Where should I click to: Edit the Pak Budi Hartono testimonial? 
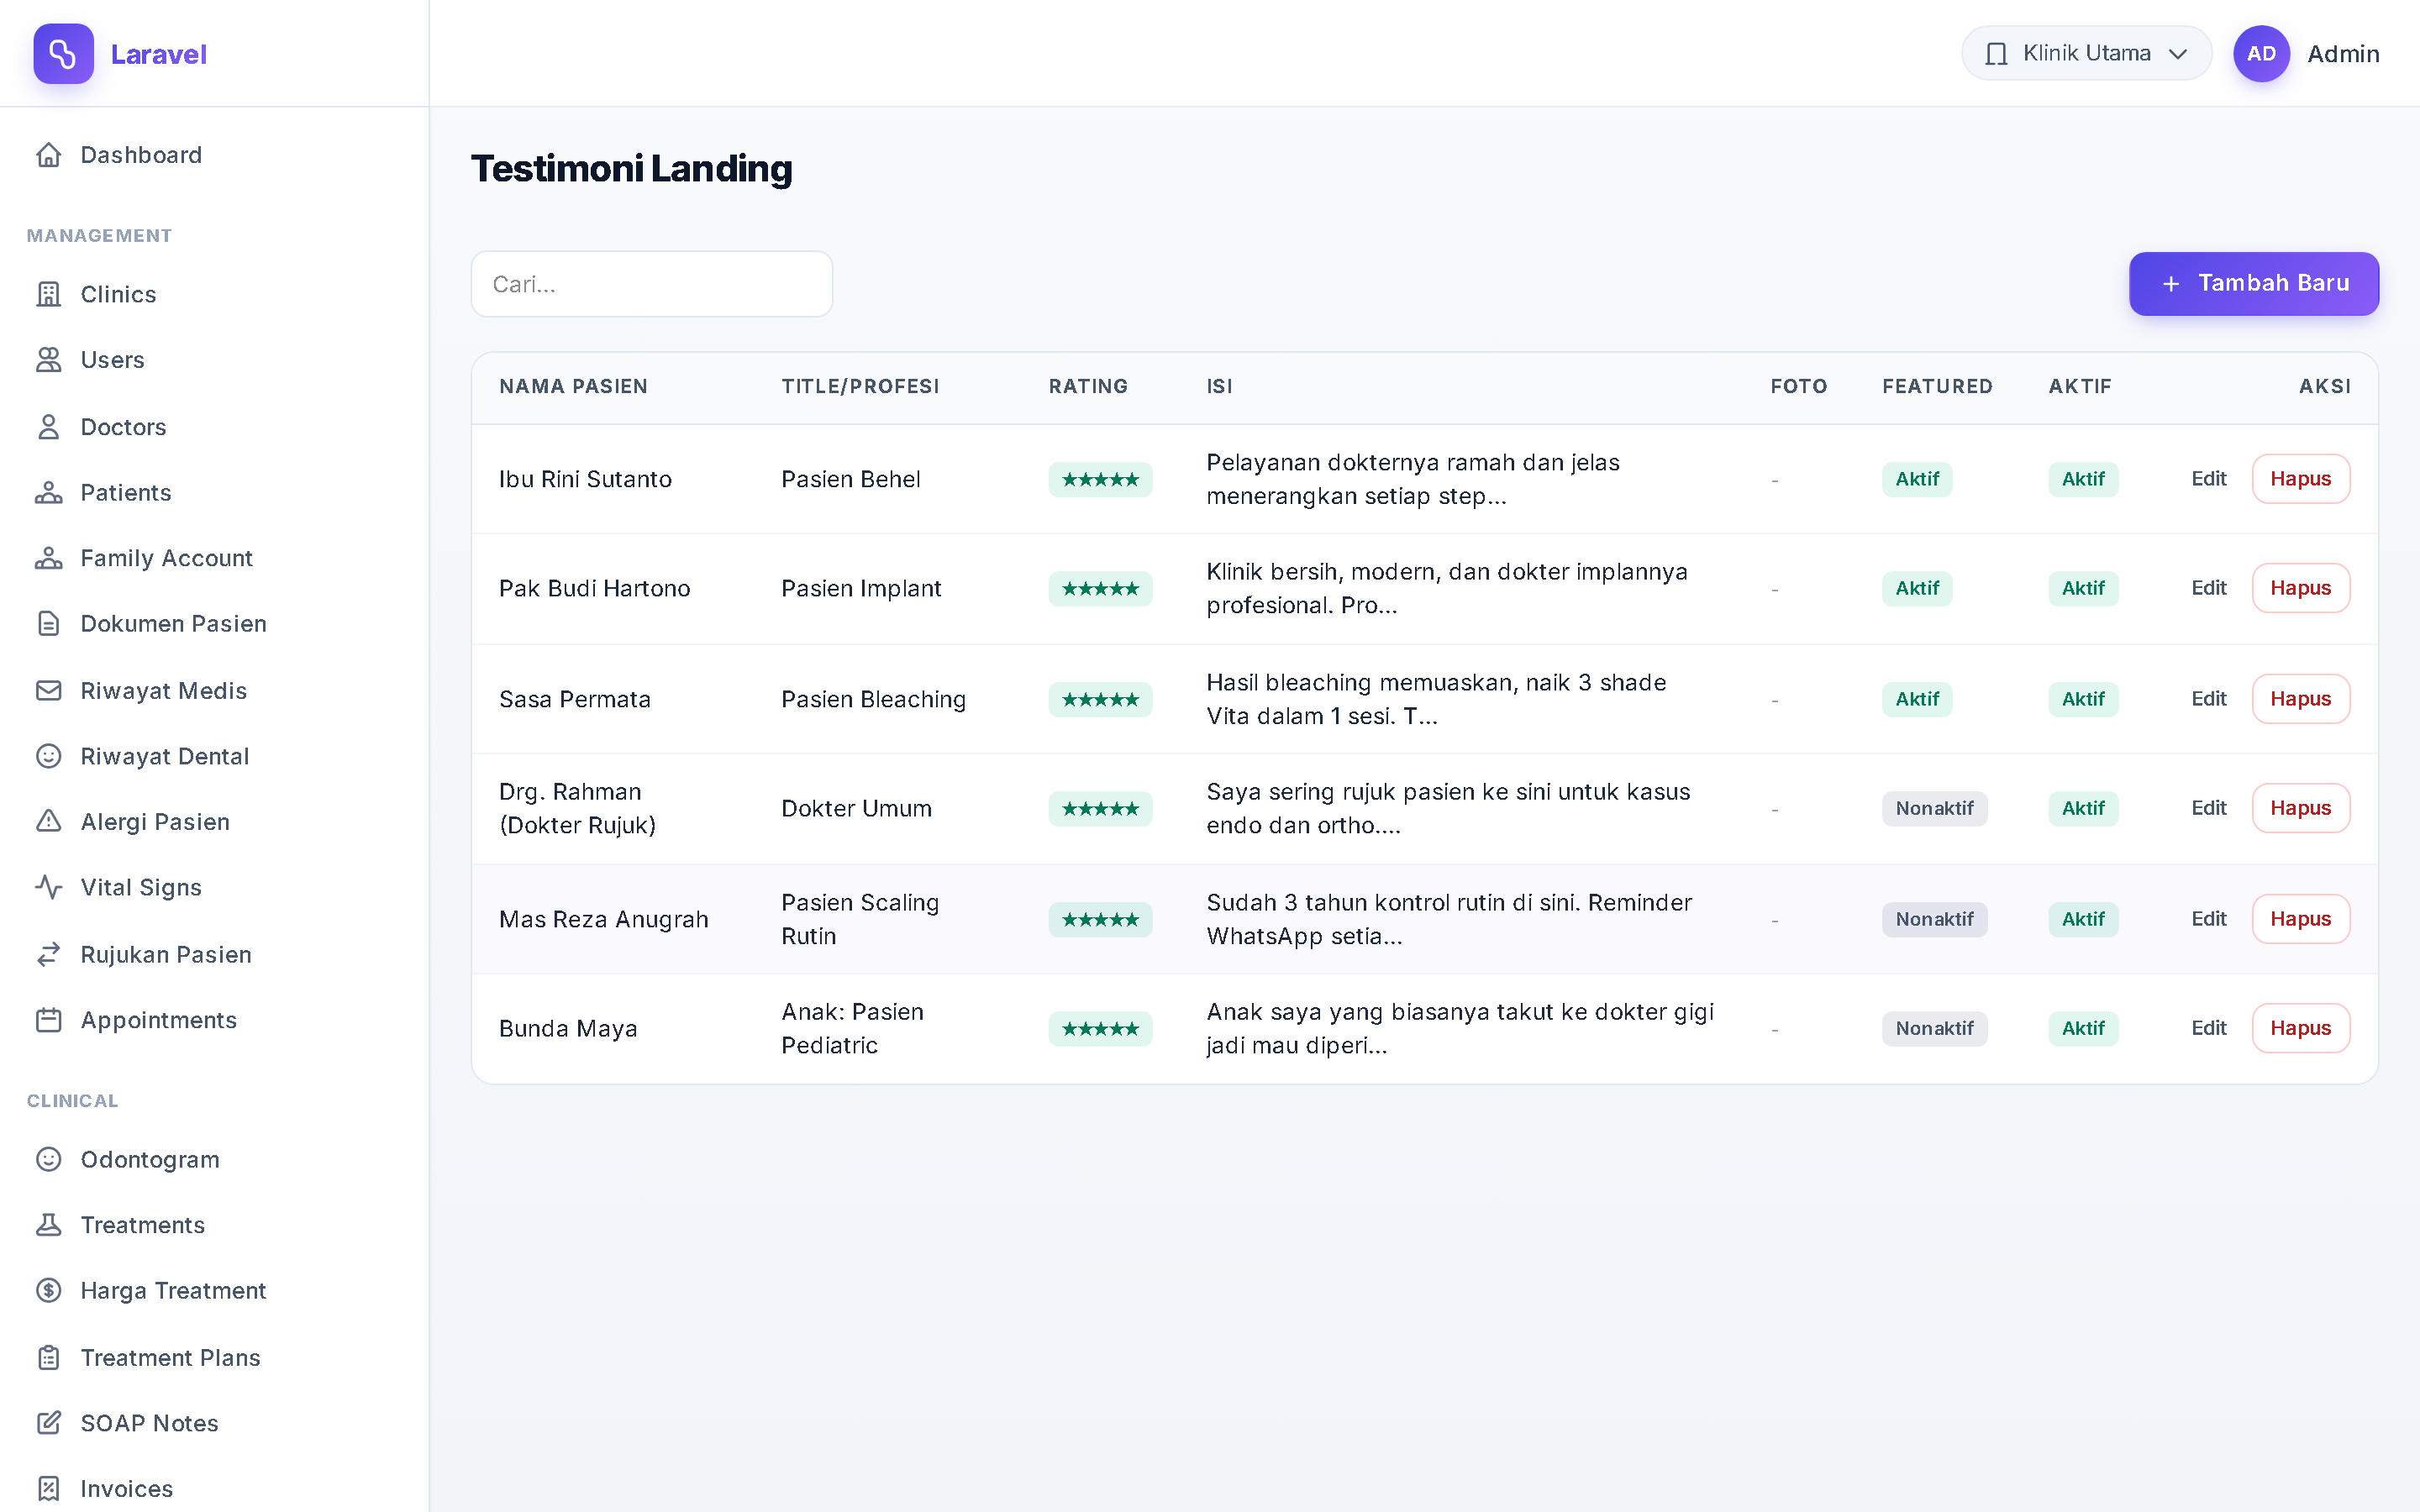[2208, 588]
